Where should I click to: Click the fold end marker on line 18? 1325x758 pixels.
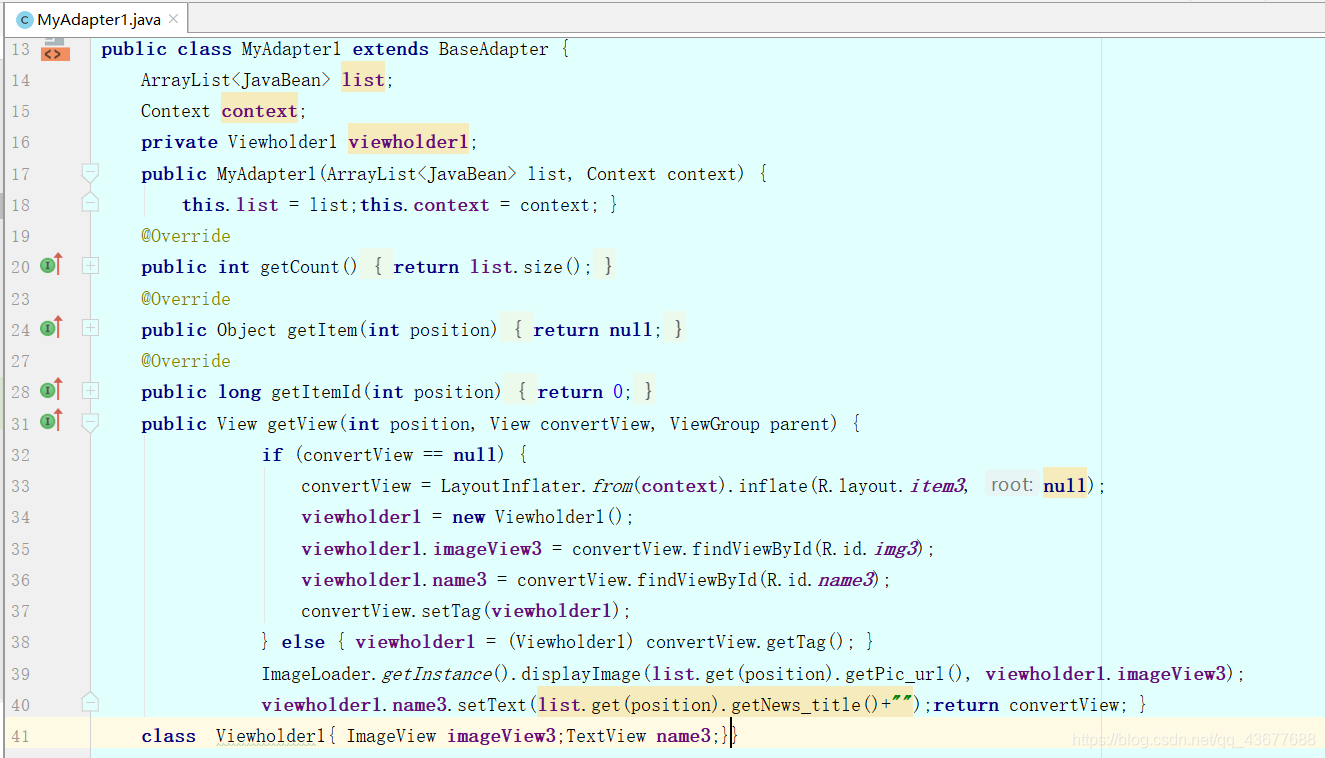[90, 203]
